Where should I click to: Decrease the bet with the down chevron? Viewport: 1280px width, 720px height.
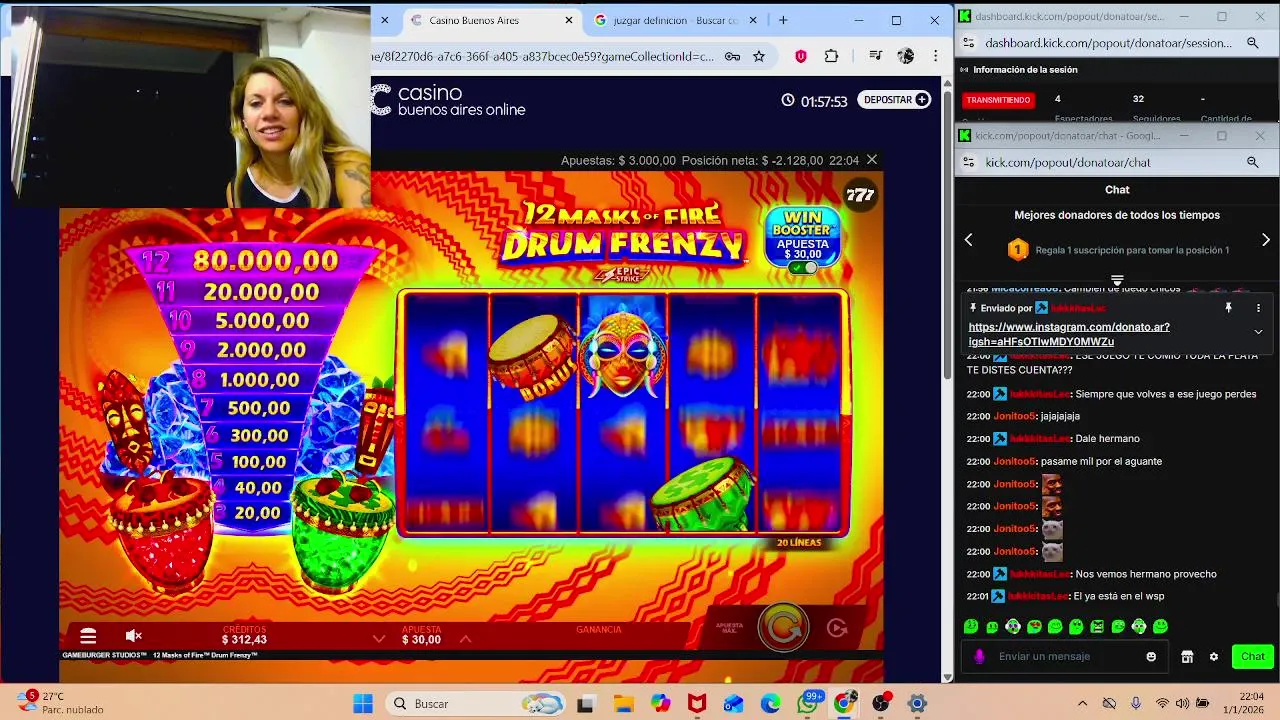click(x=379, y=639)
